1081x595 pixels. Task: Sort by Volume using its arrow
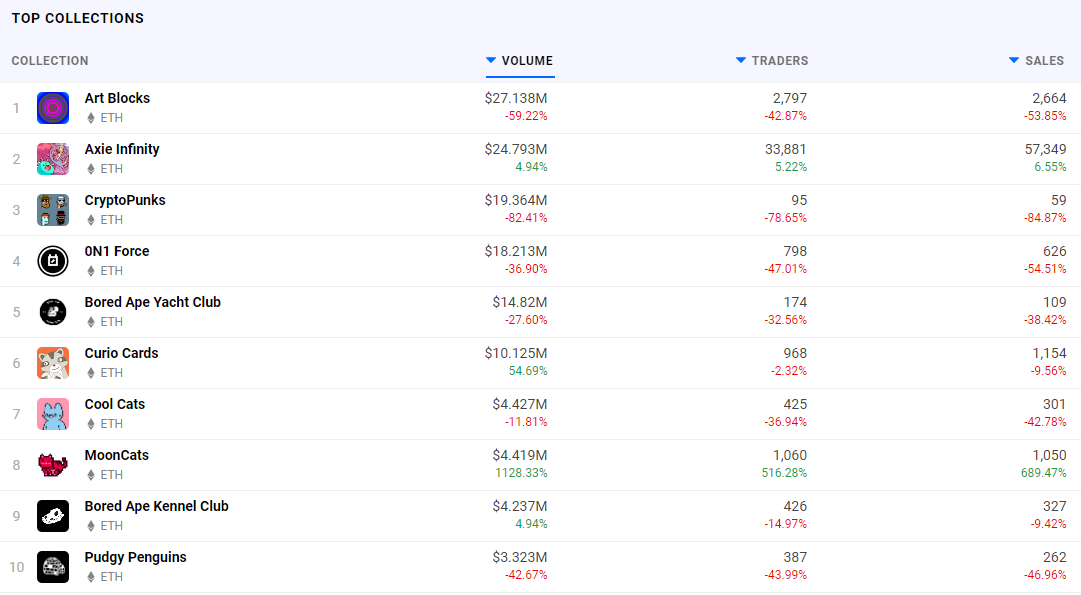[491, 61]
